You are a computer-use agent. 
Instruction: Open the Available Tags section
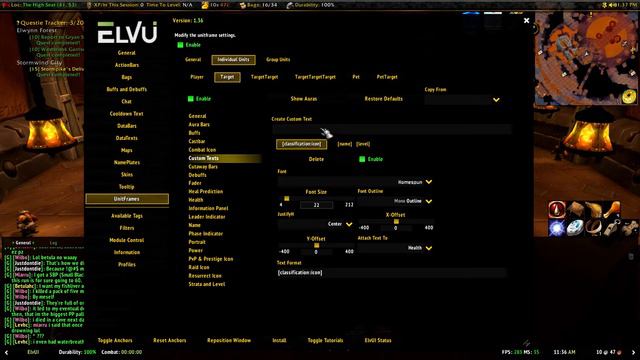click(127, 216)
